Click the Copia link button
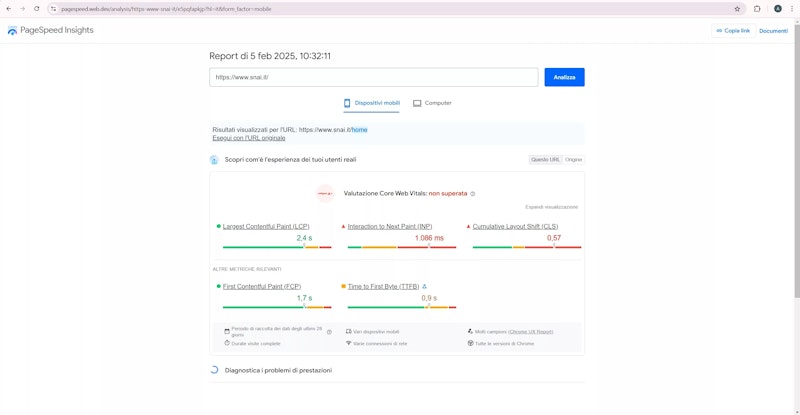This screenshot has width=800, height=415. pyautogui.click(x=733, y=31)
